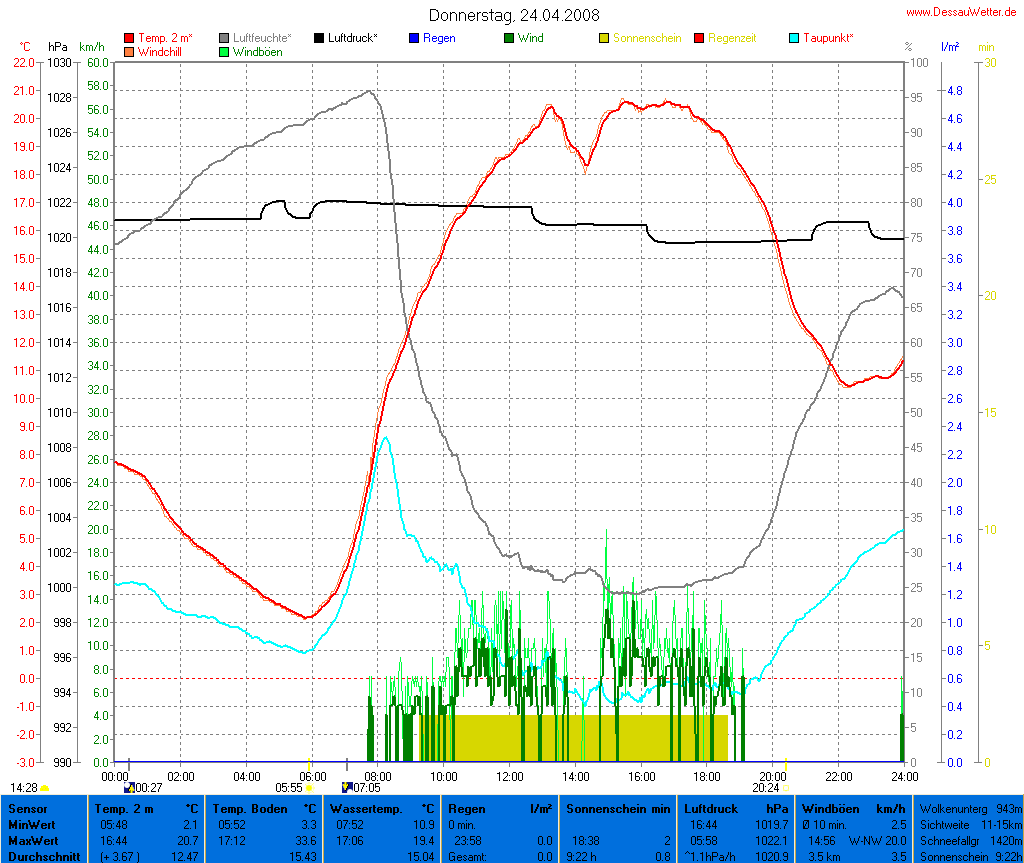The width and height of the screenshot is (1024, 863).
Task: Click the Sonnenschein min table header
Action: (618, 808)
